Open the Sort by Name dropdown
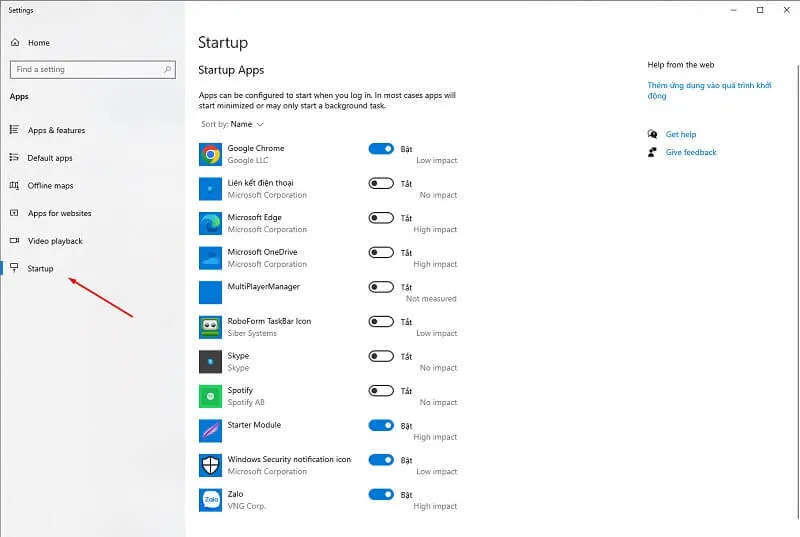800x537 pixels. coord(246,125)
